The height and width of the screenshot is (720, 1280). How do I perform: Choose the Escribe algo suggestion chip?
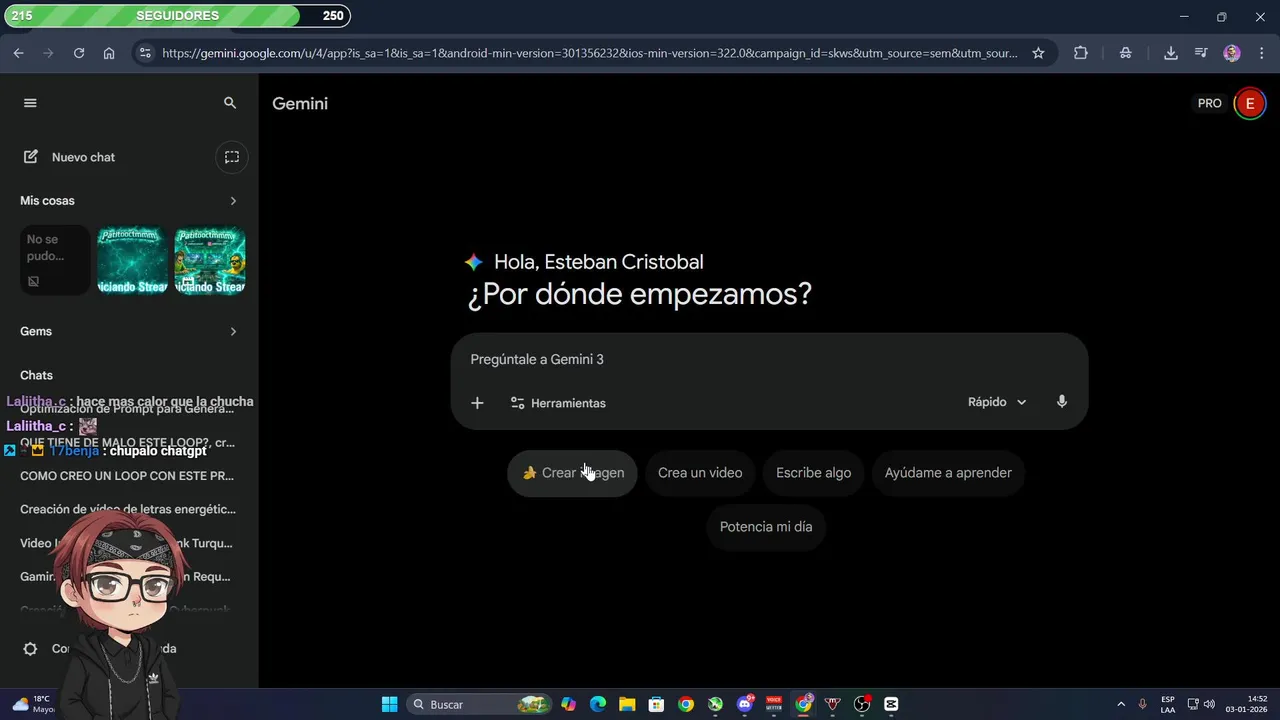click(x=814, y=473)
